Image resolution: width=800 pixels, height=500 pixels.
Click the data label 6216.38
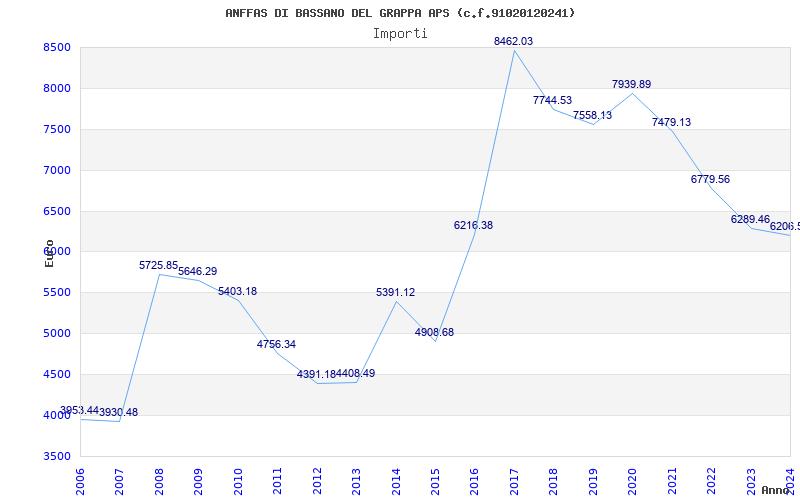tap(473, 226)
